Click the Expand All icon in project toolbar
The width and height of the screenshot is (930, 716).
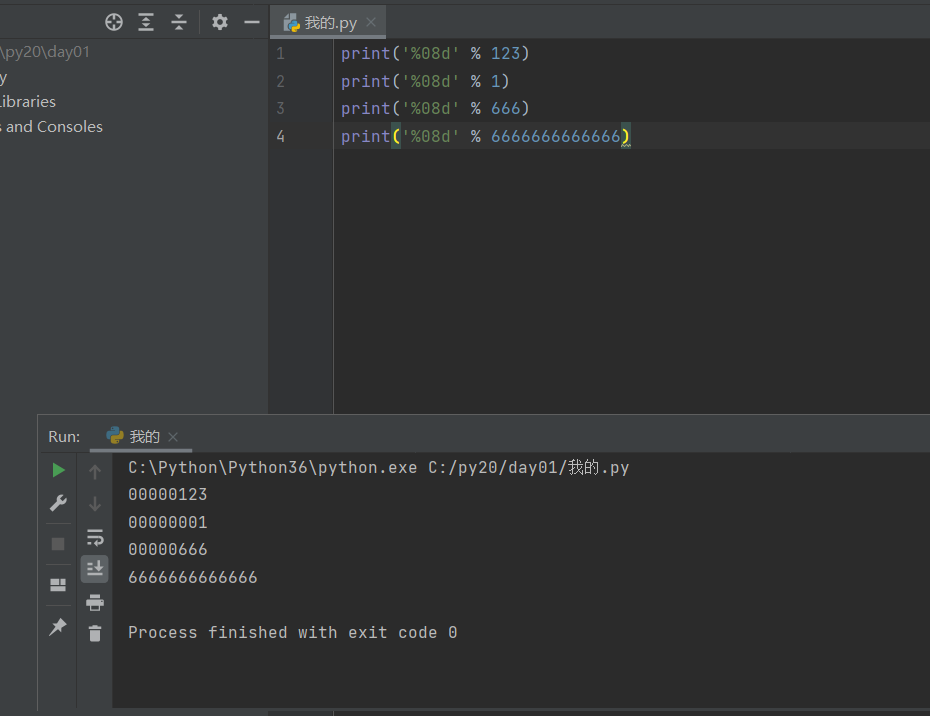click(x=146, y=23)
